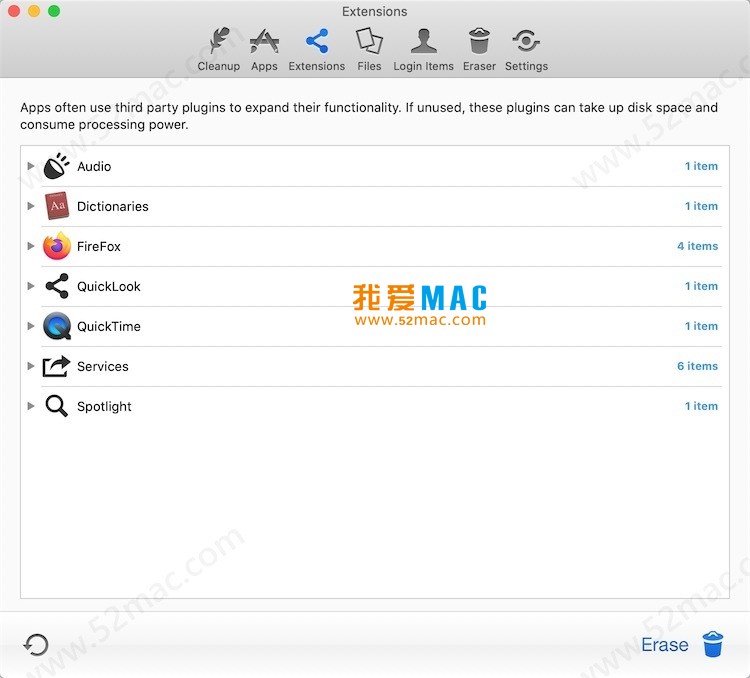
Task: Select the QuickTime row label
Action: pos(109,326)
